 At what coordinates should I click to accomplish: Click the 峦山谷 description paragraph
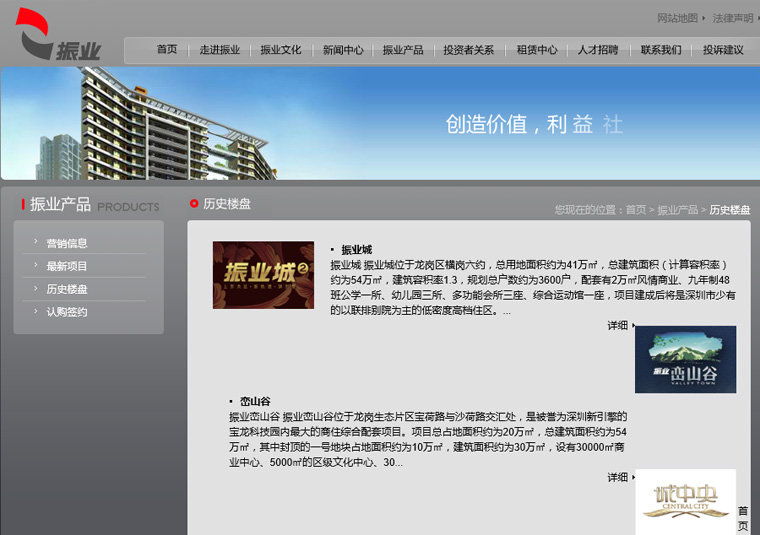coord(428,439)
